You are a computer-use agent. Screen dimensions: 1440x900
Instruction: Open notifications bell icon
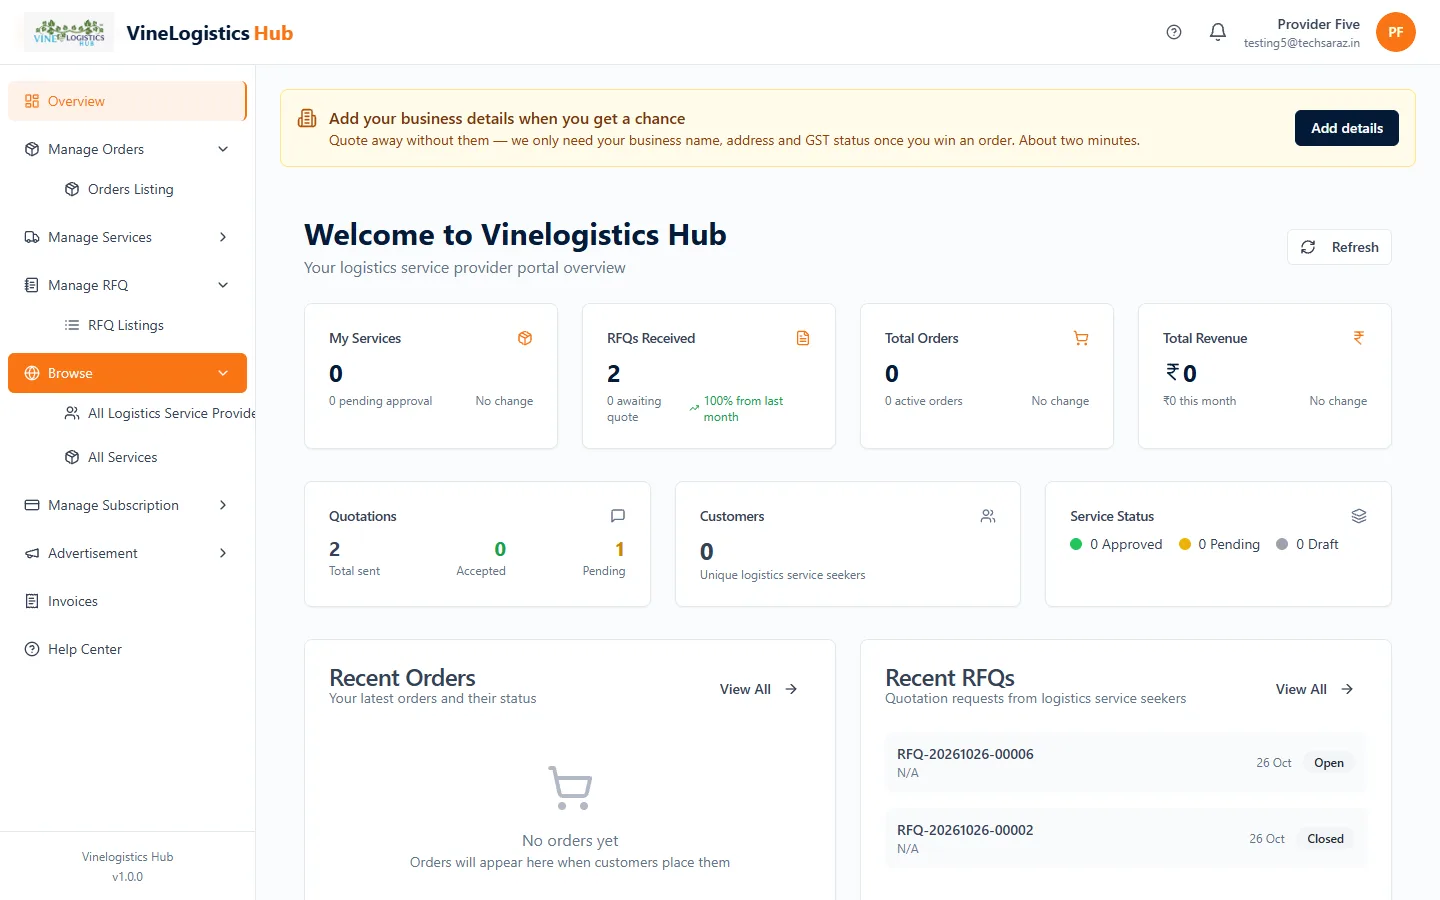[x=1218, y=32]
